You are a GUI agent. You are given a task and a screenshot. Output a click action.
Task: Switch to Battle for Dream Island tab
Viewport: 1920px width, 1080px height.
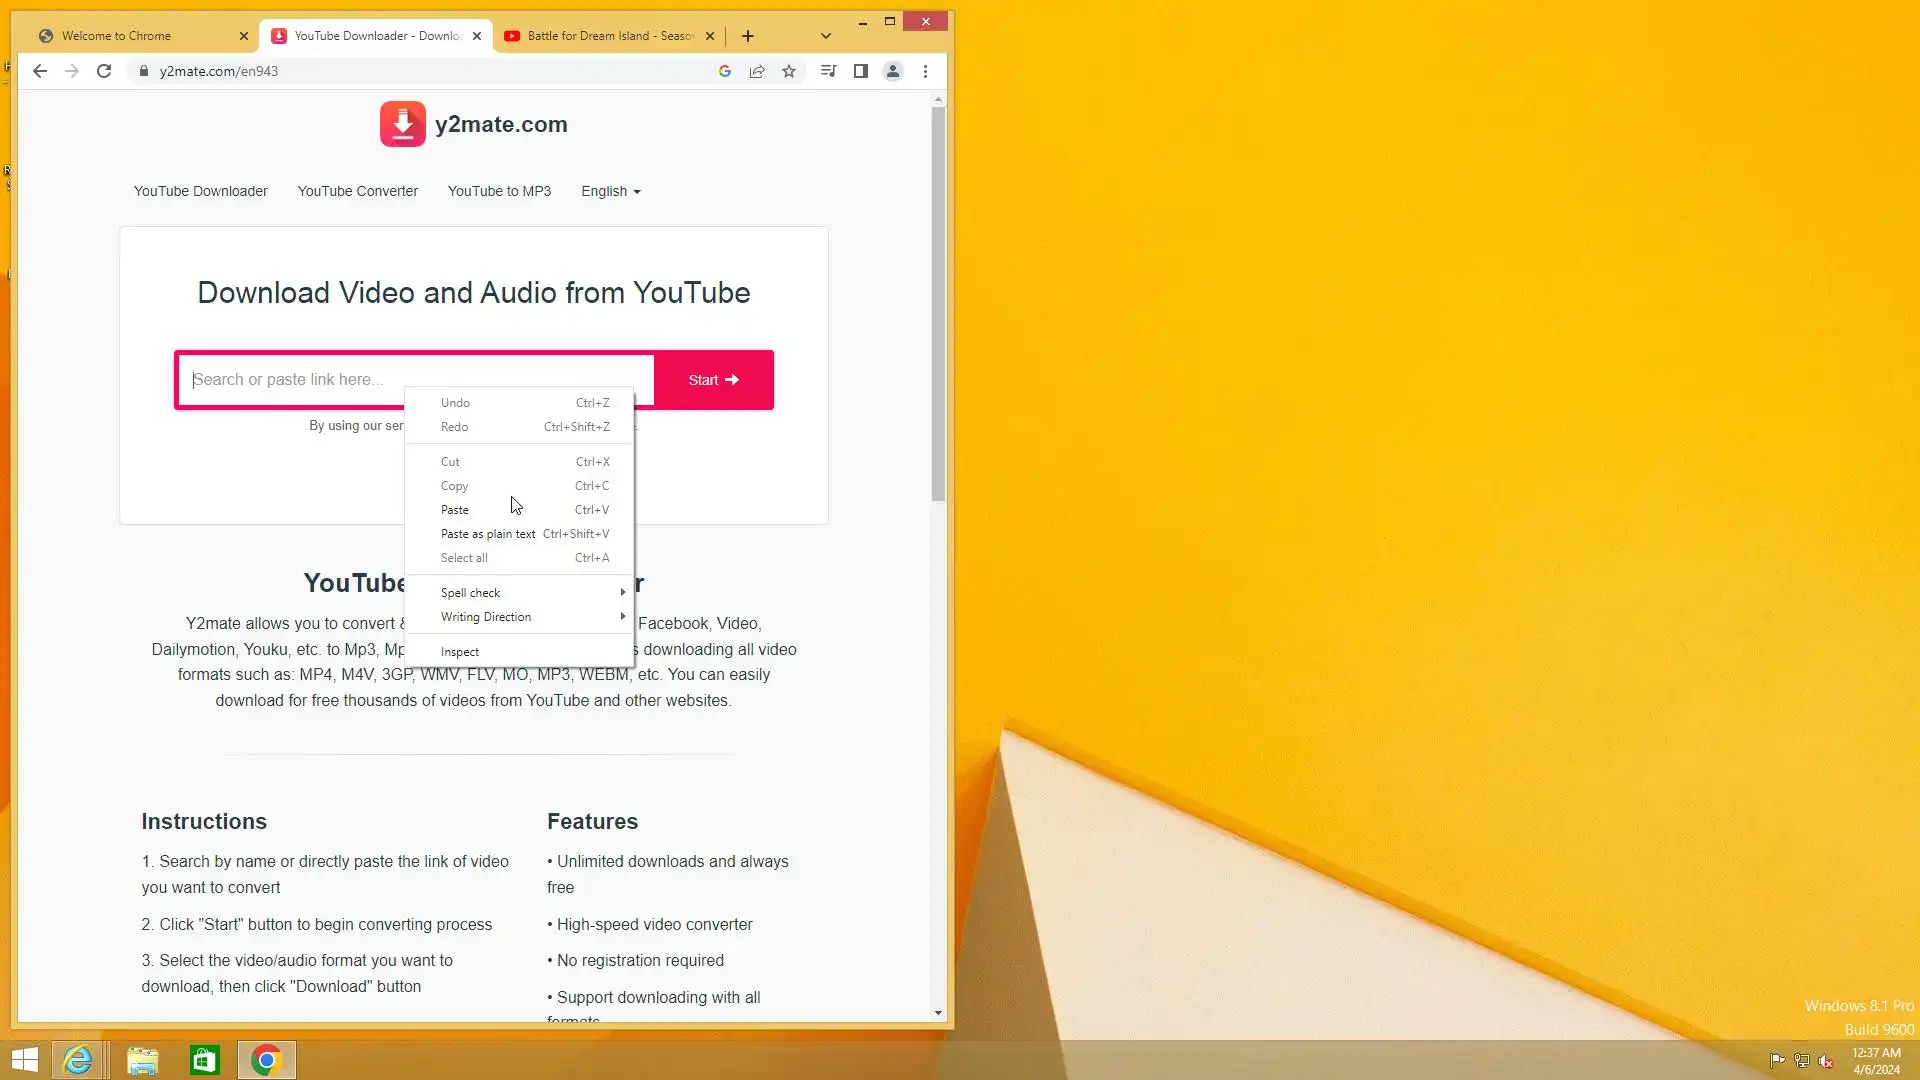[x=600, y=36]
